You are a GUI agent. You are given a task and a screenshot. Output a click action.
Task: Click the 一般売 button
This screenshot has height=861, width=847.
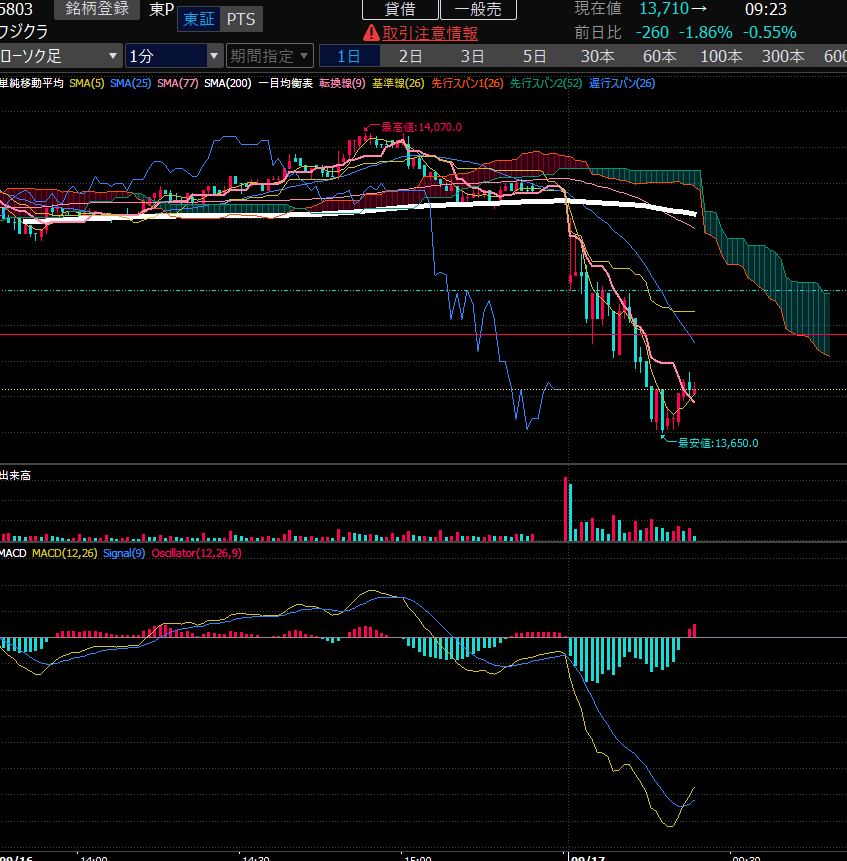[x=478, y=9]
